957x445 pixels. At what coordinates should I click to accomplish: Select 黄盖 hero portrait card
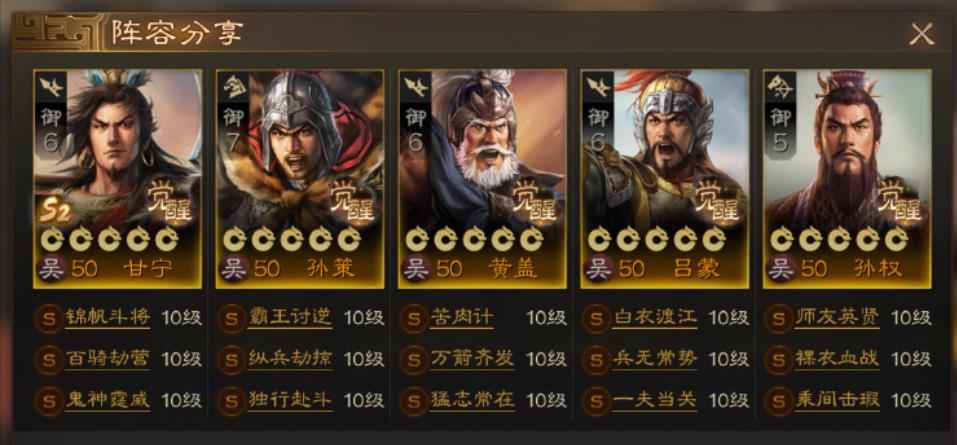click(x=482, y=179)
